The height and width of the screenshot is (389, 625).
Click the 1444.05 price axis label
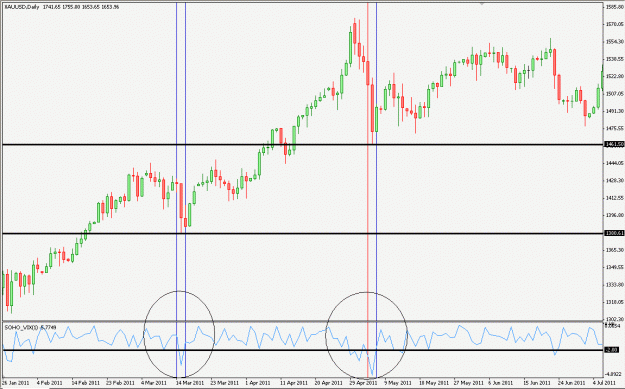[615, 163]
